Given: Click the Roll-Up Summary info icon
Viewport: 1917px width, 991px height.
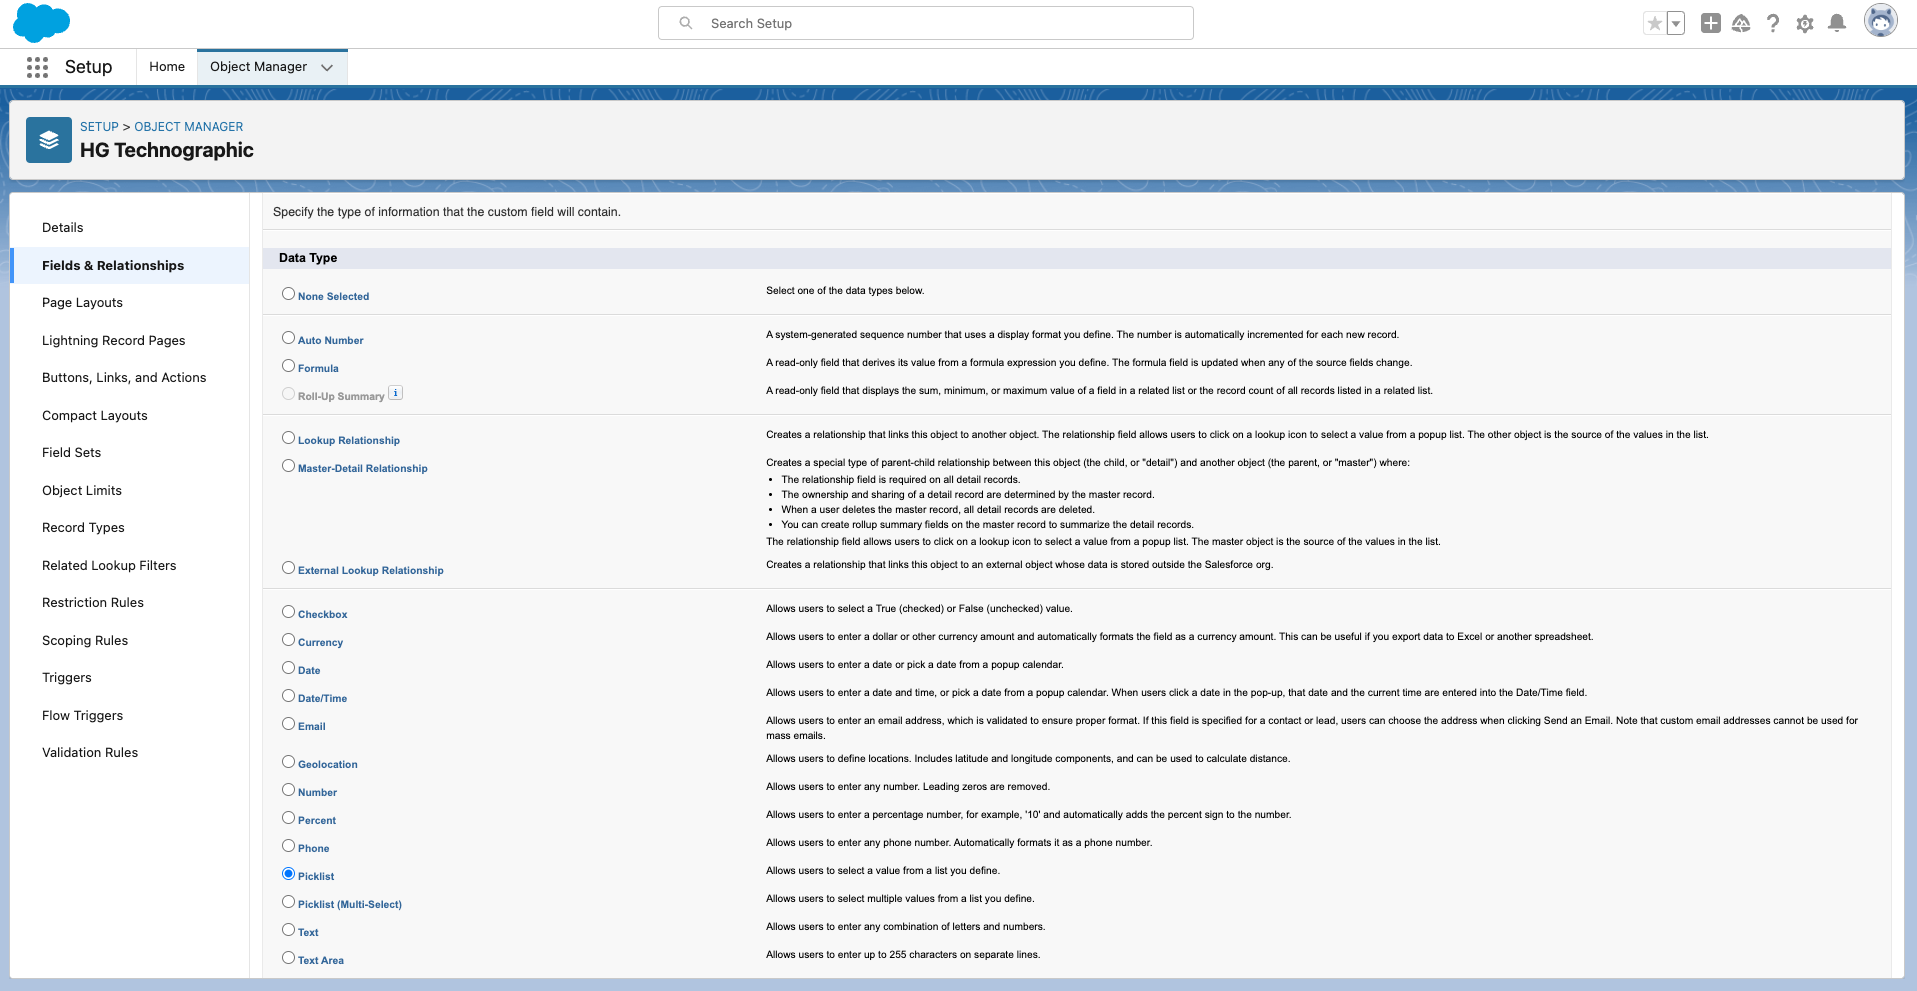Looking at the screenshot, I should tap(396, 393).
